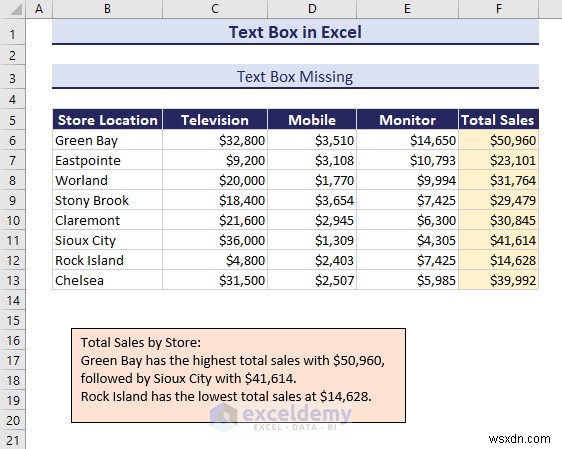Click Green Bay mobile value $3,510
This screenshot has height=449, width=562.
(x=312, y=140)
